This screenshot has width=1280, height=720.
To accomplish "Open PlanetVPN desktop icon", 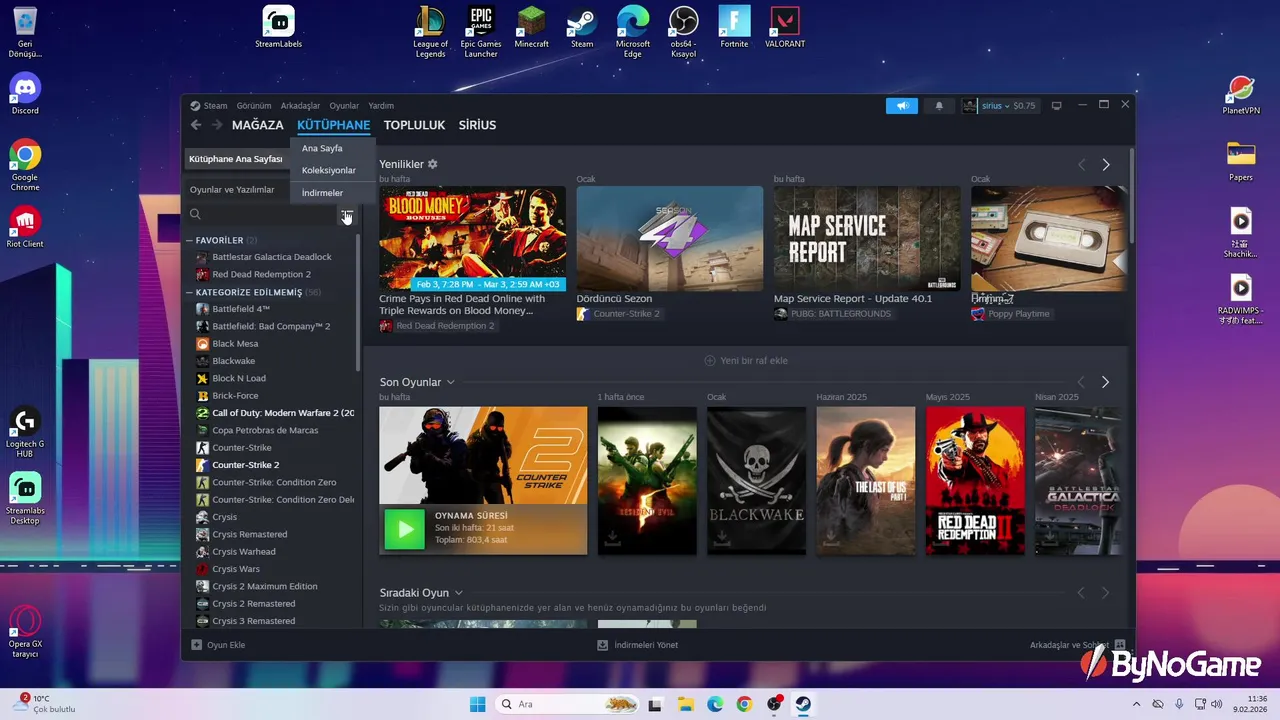I will 1241,95.
